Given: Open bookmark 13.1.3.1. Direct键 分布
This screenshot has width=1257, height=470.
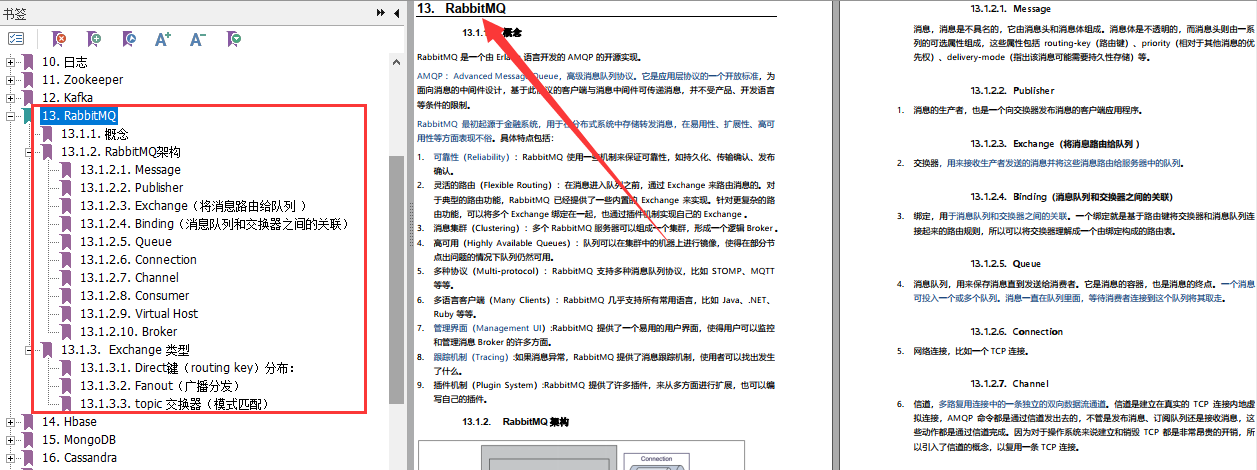Looking at the screenshot, I should pos(188,368).
